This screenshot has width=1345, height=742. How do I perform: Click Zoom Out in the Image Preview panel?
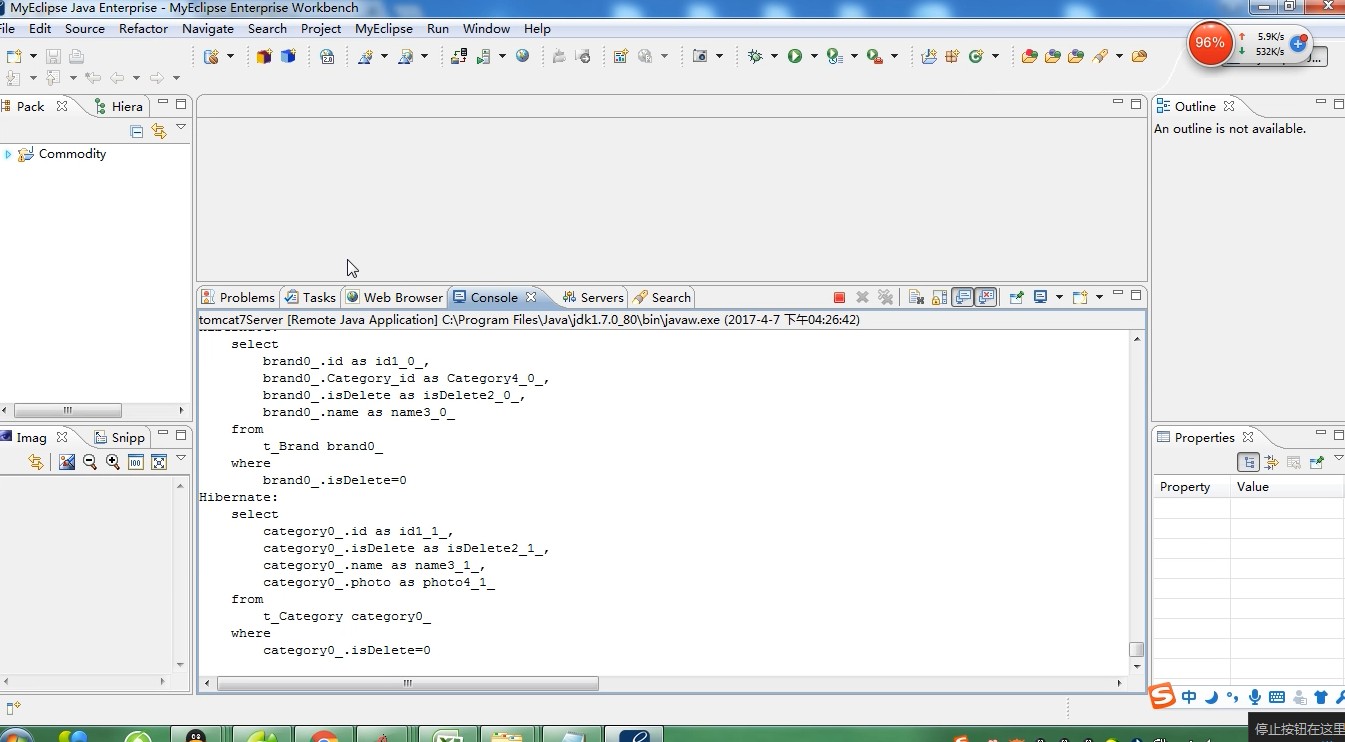89,462
